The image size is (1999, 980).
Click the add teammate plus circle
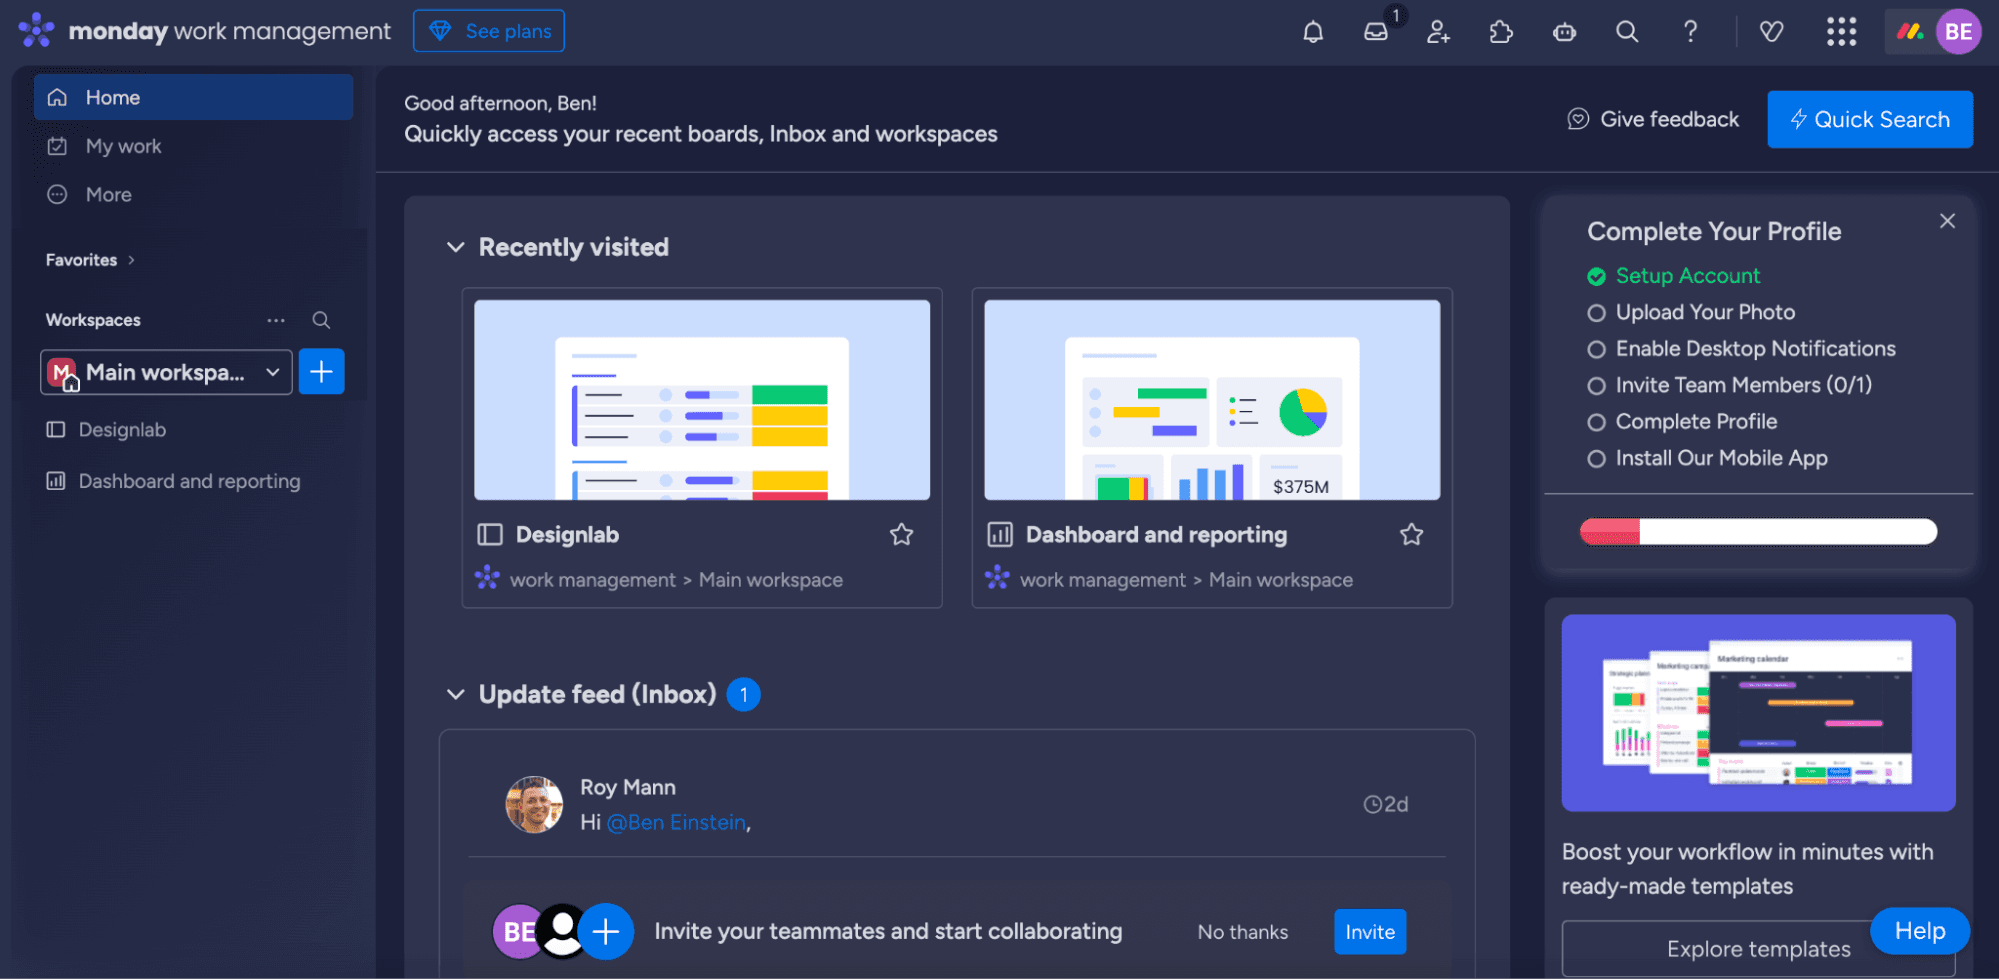tap(606, 932)
